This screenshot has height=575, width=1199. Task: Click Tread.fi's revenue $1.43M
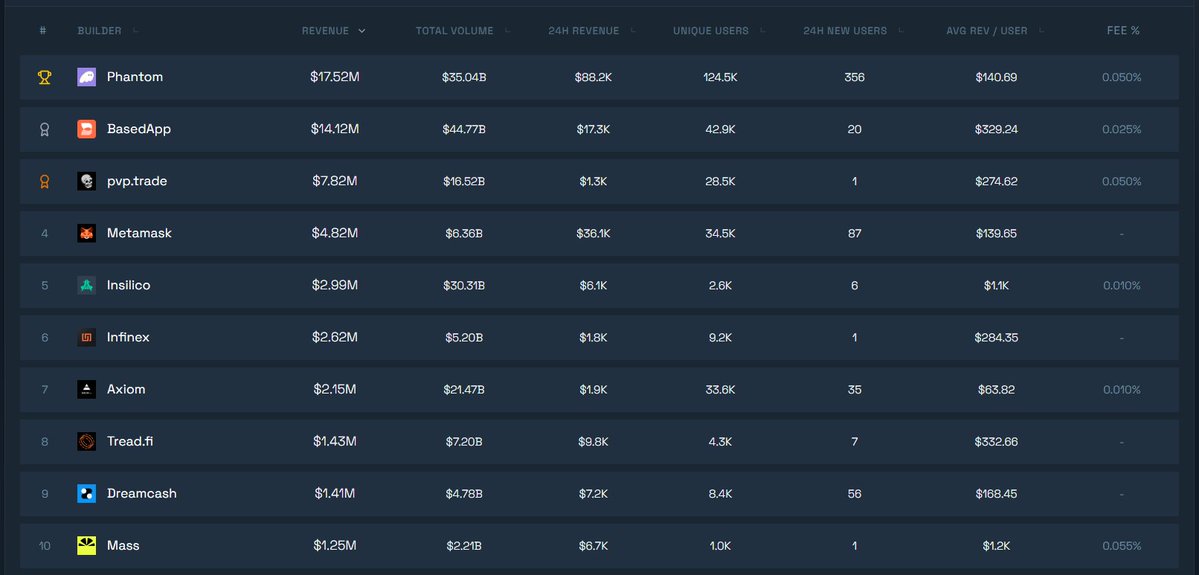point(334,441)
